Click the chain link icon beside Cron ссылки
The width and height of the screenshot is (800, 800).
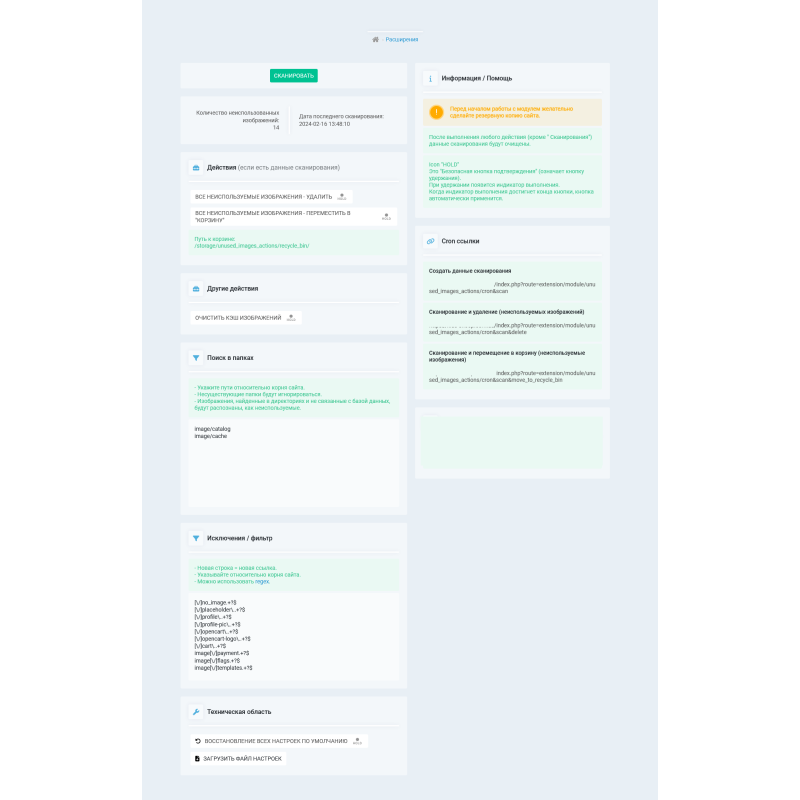[430, 241]
